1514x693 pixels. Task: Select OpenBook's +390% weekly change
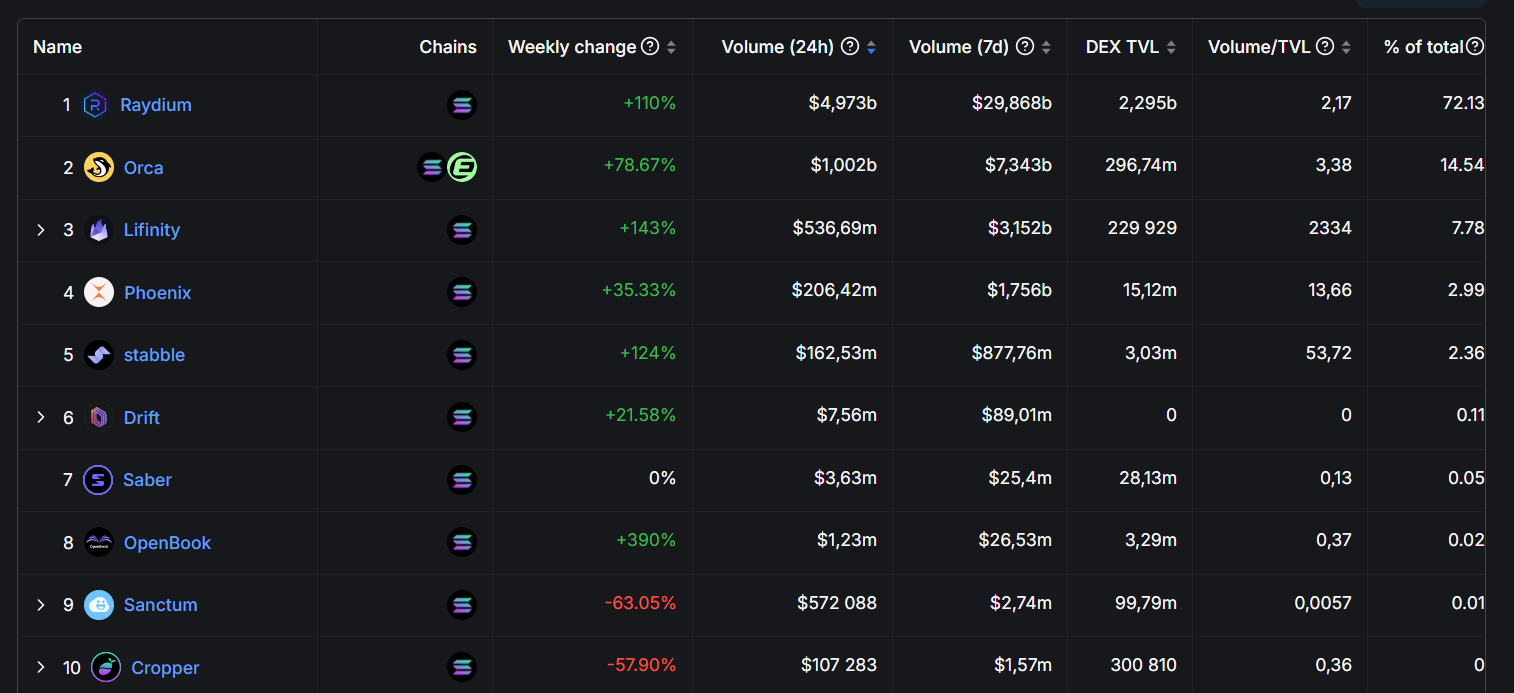point(646,540)
